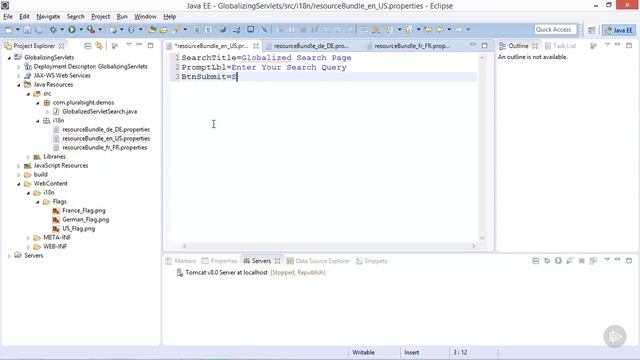The image size is (640, 360).
Task: Select resourceBundle_de_DE.properties in tree
Action: (x=106, y=129)
